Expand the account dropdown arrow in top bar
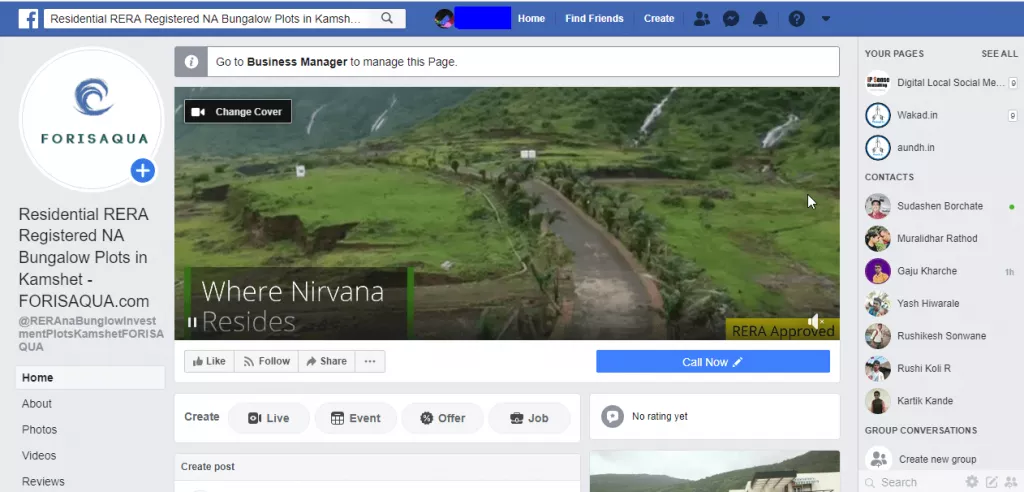 pos(825,18)
